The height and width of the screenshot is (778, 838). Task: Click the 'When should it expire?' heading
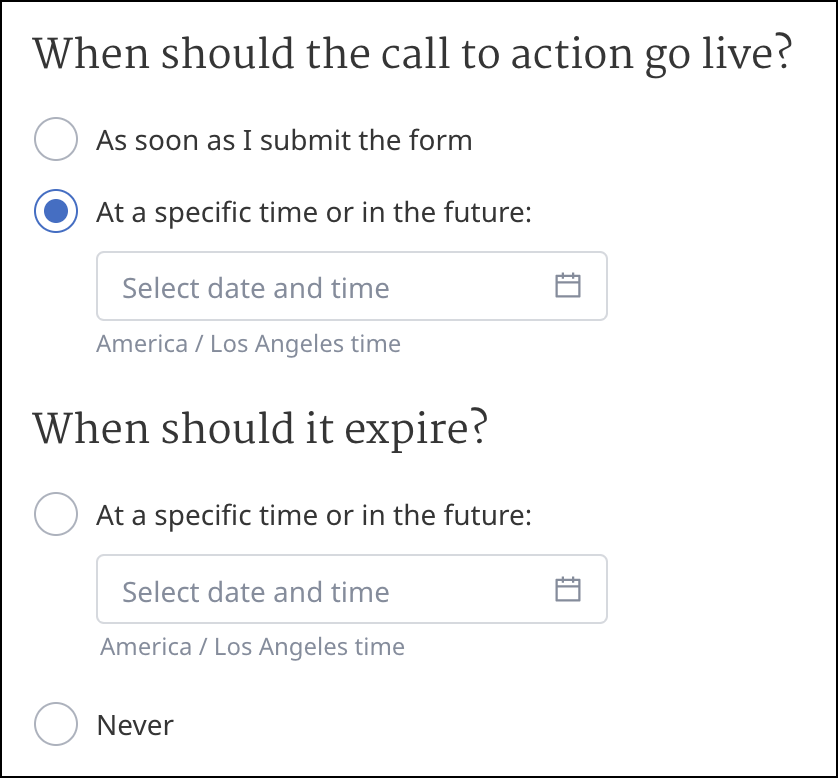260,429
